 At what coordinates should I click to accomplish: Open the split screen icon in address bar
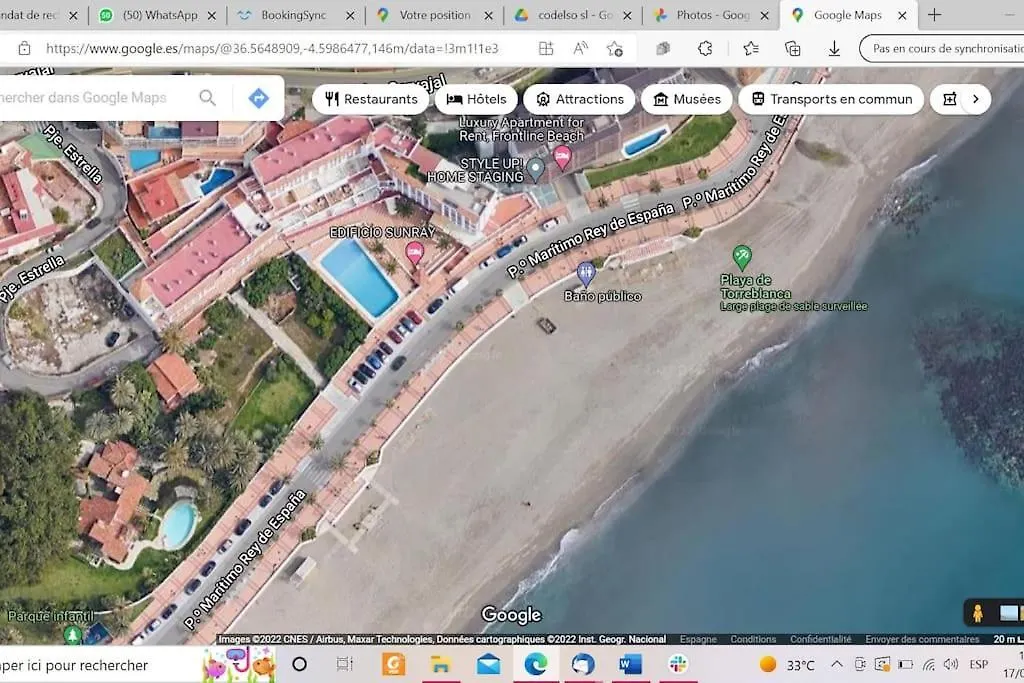tap(546, 48)
